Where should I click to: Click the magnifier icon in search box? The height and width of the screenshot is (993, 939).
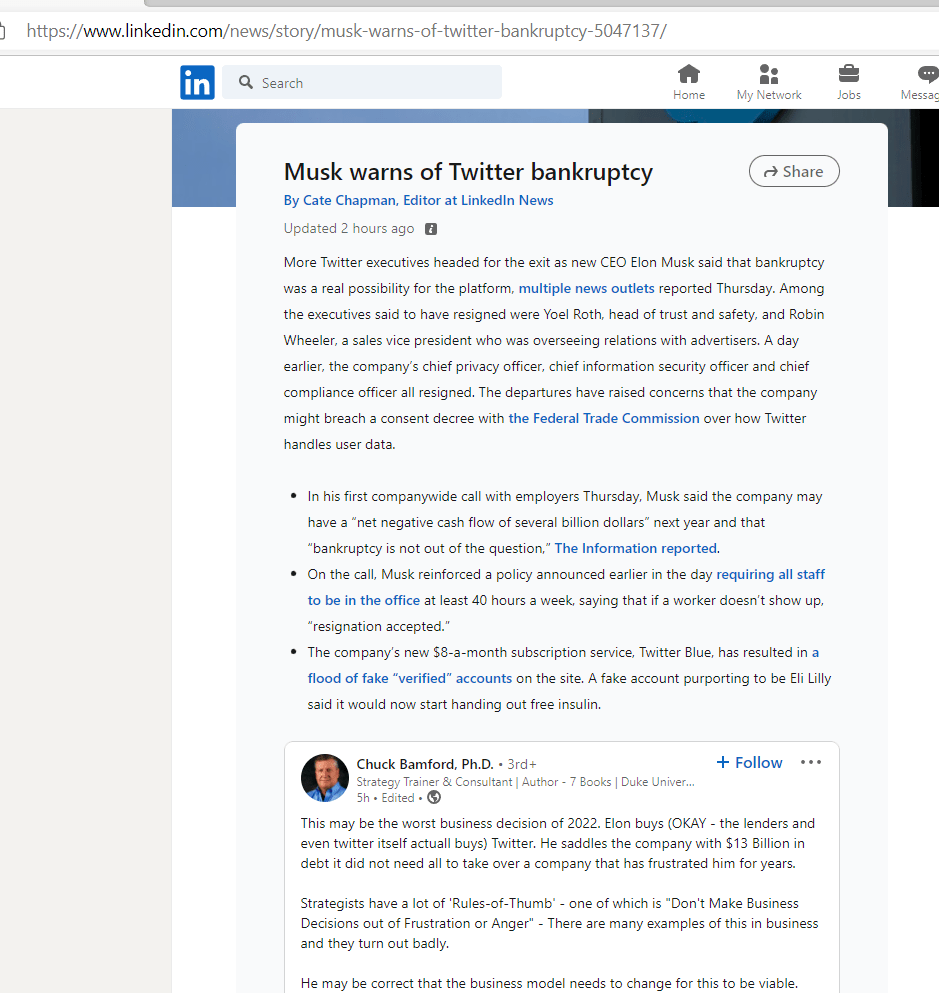coord(246,83)
